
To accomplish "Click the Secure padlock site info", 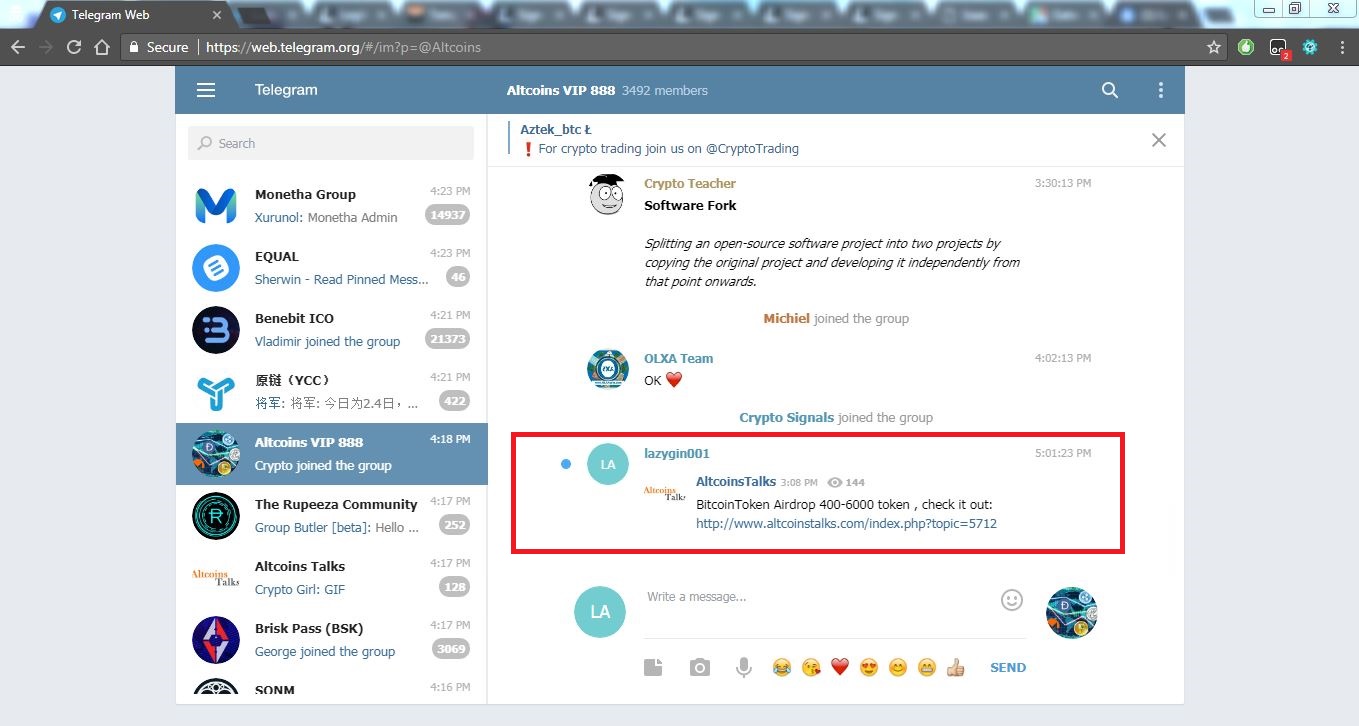I will click(159, 47).
